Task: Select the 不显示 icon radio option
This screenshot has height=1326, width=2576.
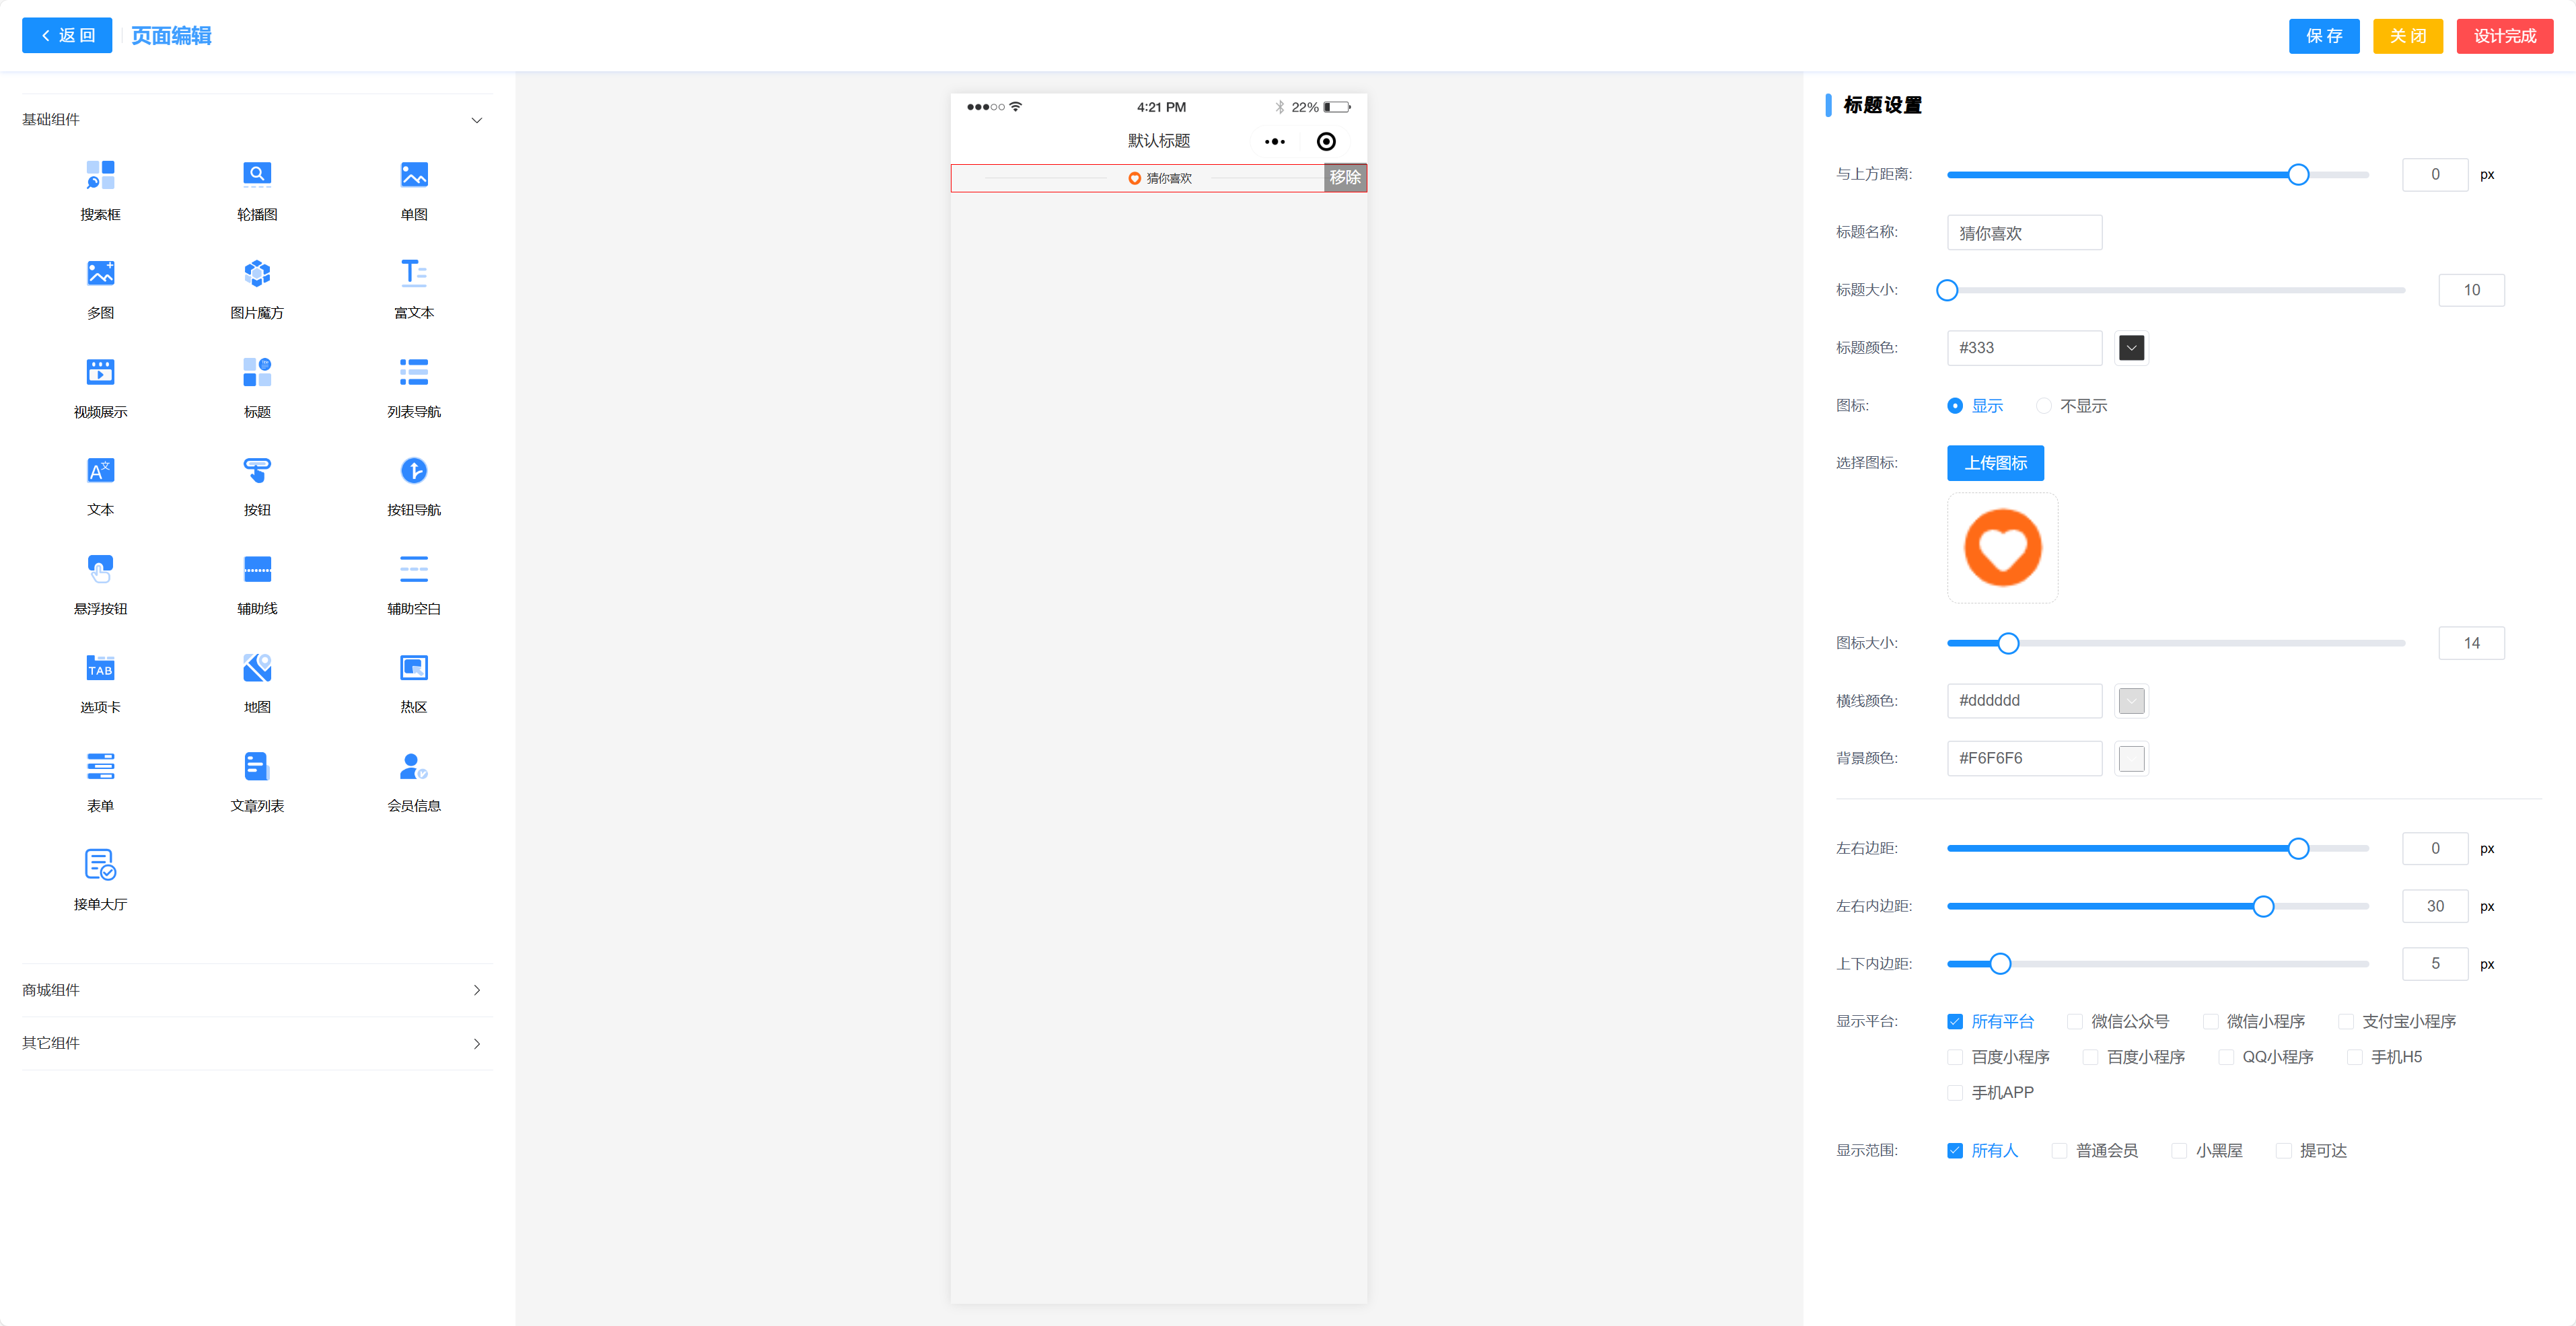Action: [x=2044, y=406]
